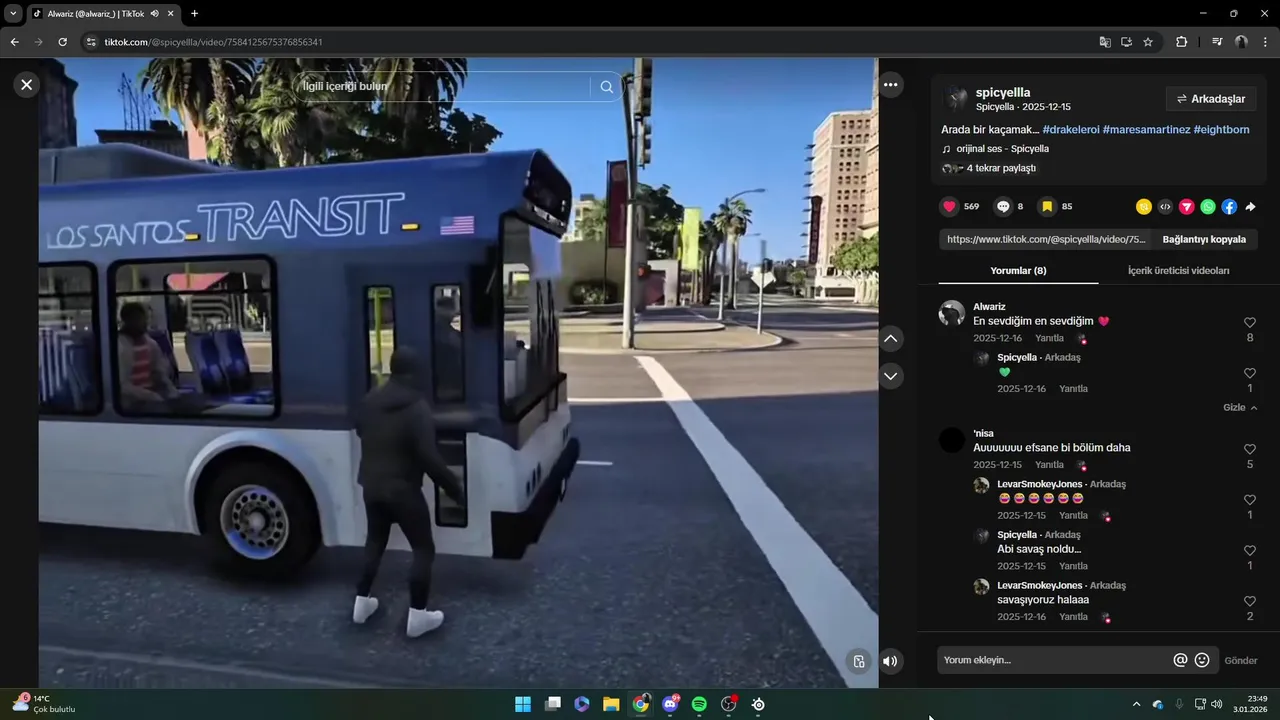1280x720 pixels.
Task: Open the #drakeleroi hashtag
Action: 1071,130
